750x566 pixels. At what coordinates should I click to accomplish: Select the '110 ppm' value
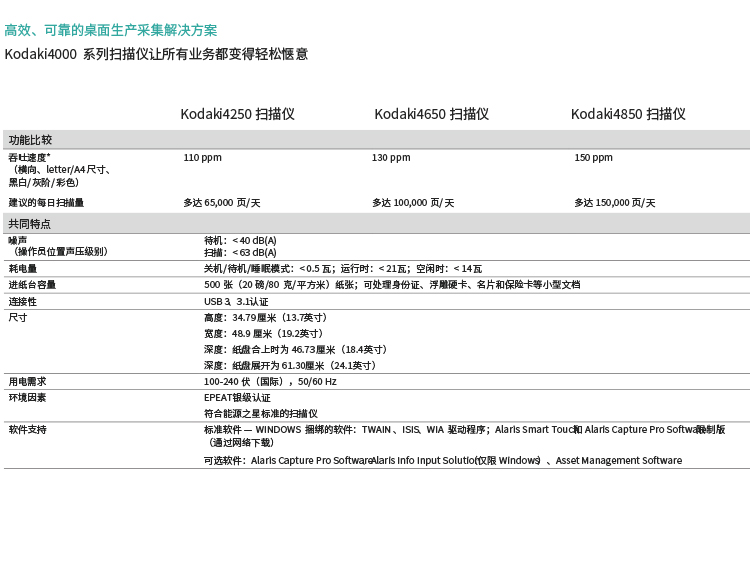click(x=202, y=157)
